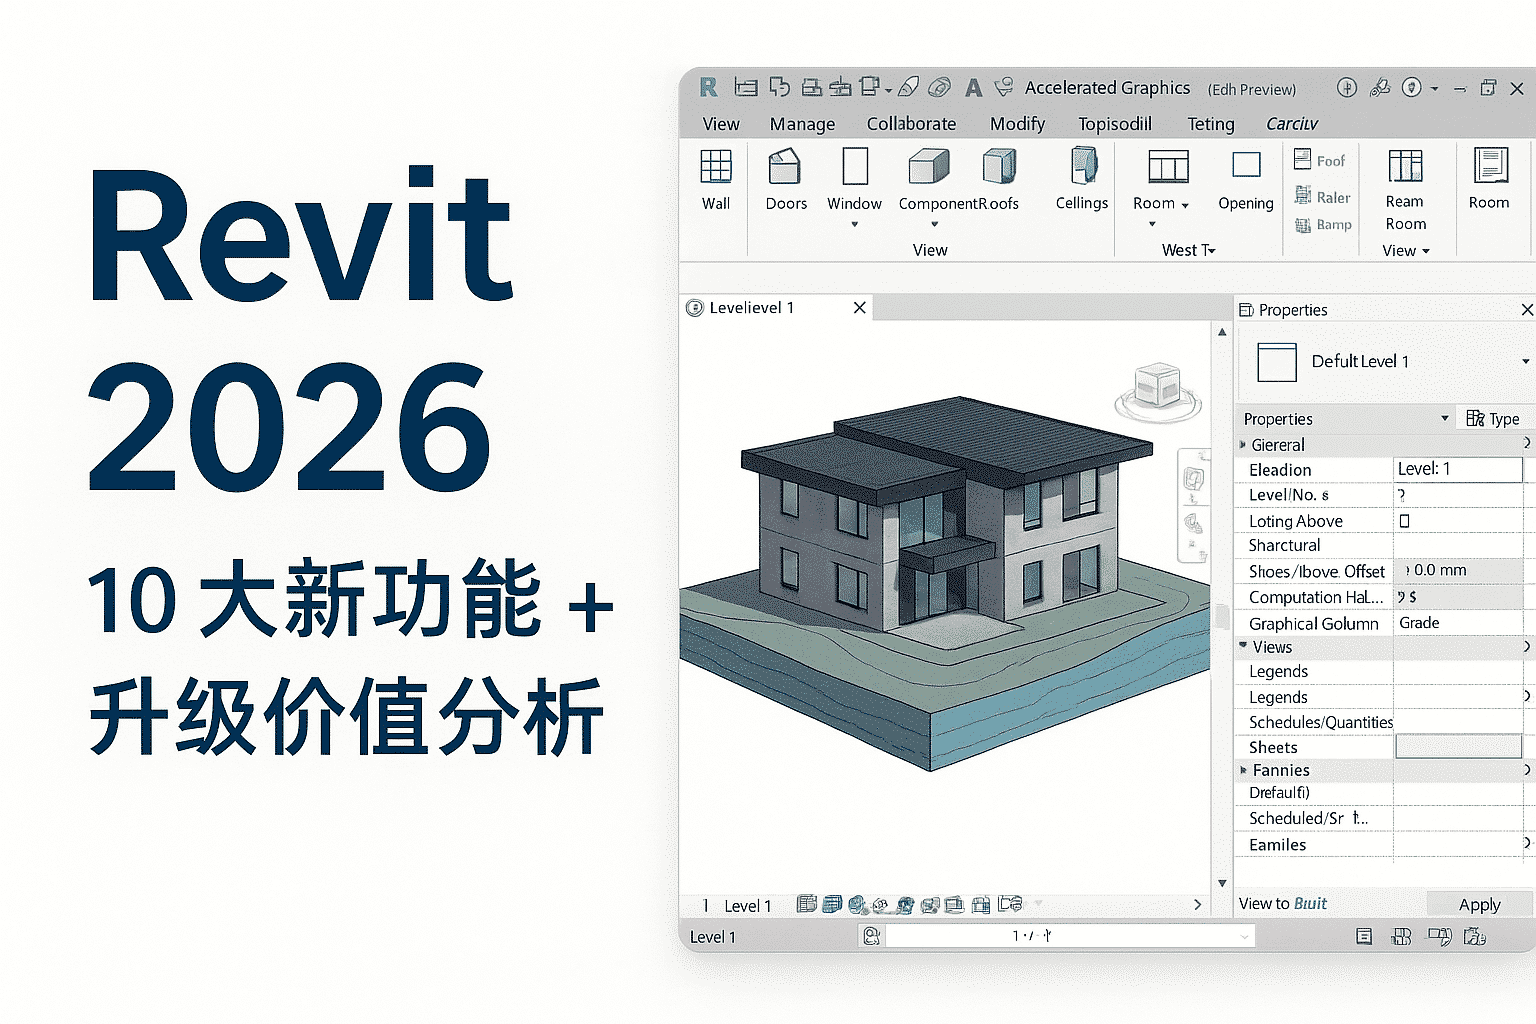Viewport: 1536px width, 1024px height.
Task: Select the Cellings tool icon
Action: pos(1082,167)
